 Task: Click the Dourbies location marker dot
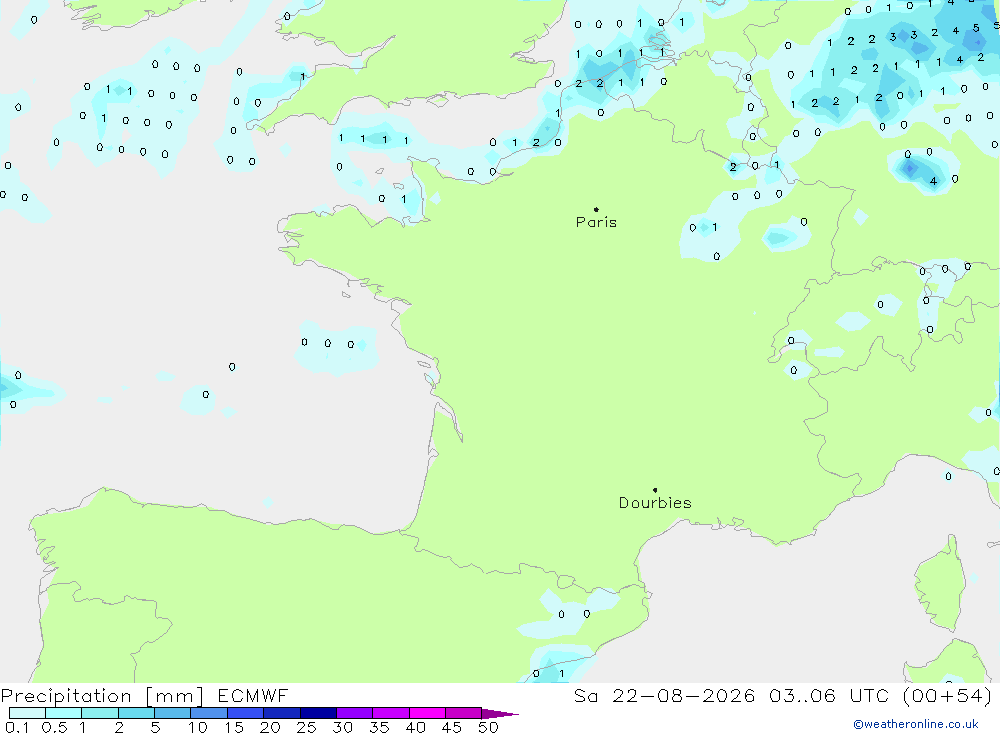click(655, 490)
